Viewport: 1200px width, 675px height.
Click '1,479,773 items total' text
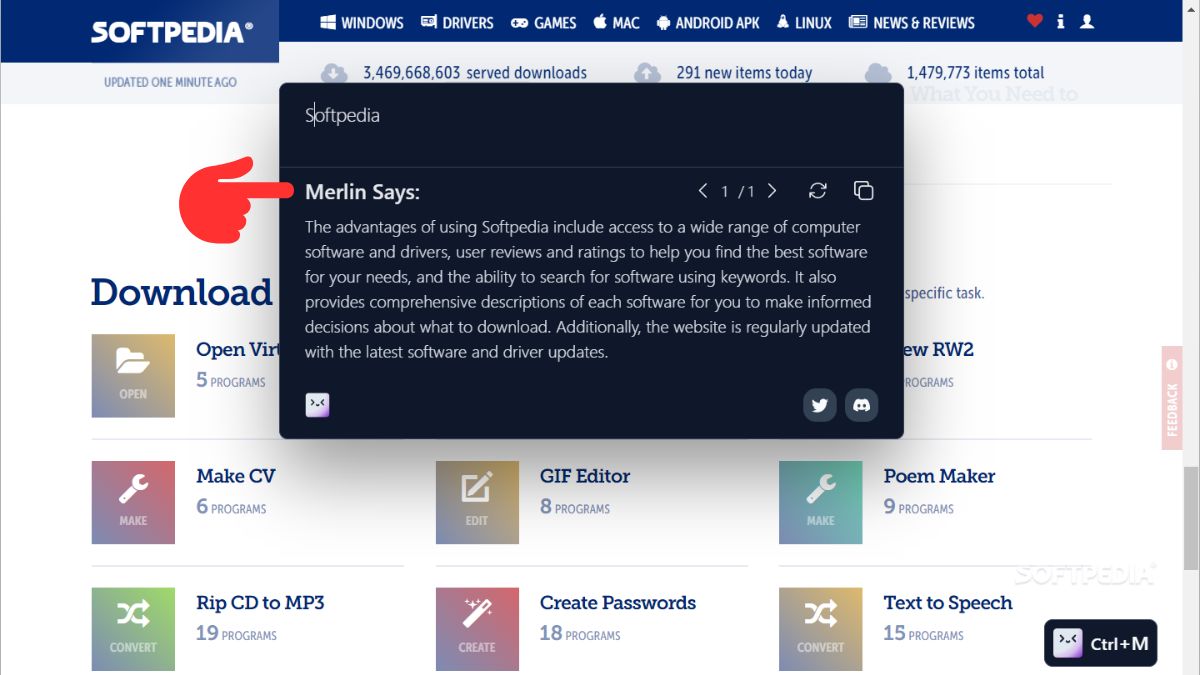[x=975, y=73]
